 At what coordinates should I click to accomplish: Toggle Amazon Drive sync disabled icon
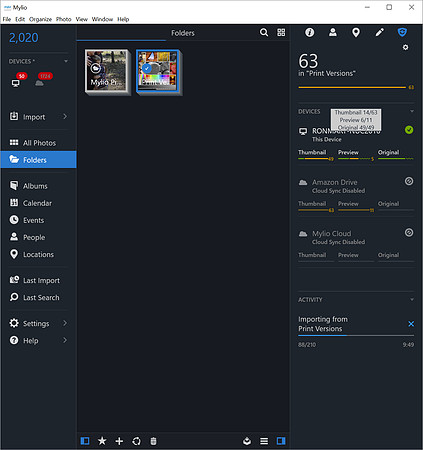click(409, 181)
